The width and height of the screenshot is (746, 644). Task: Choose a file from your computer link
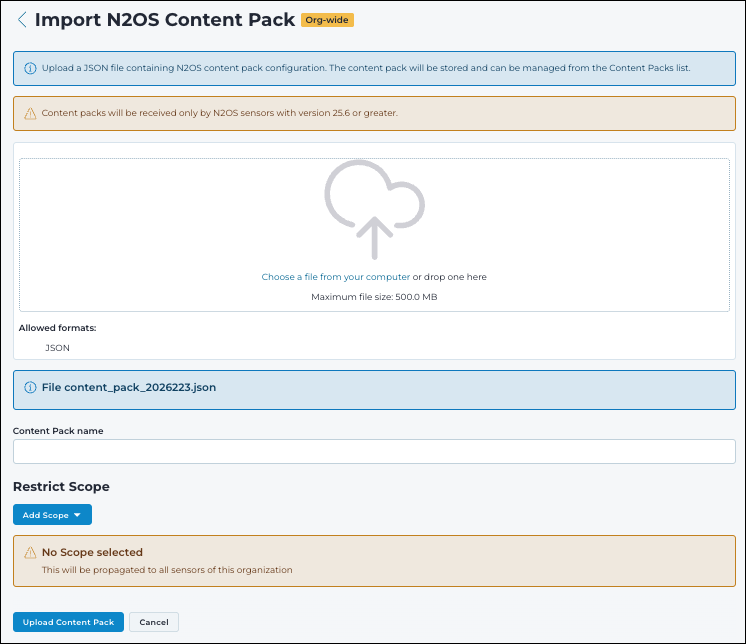click(x=335, y=277)
